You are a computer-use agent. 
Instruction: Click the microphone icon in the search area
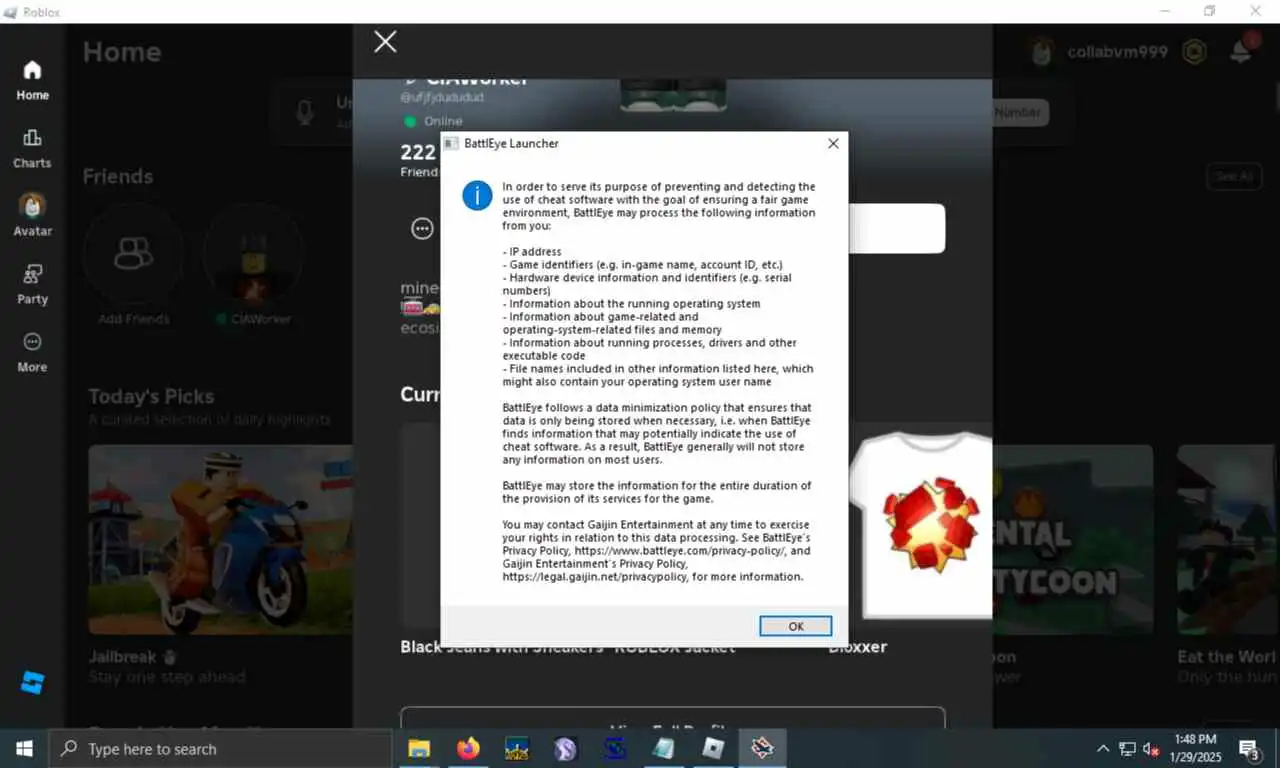tap(305, 111)
